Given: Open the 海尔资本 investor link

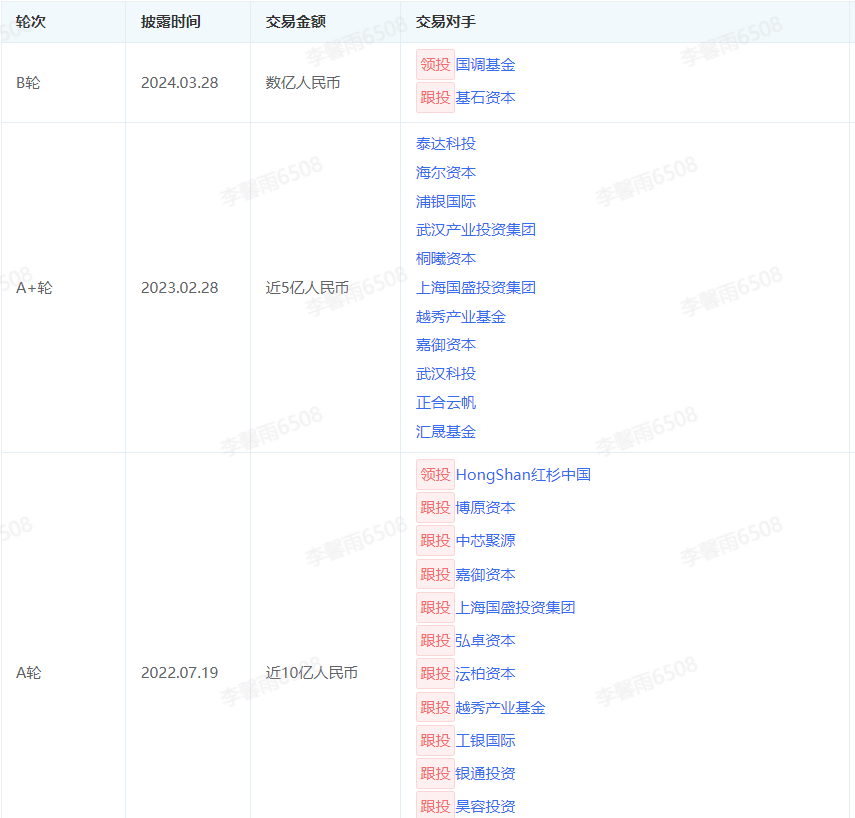Looking at the screenshot, I should (445, 173).
